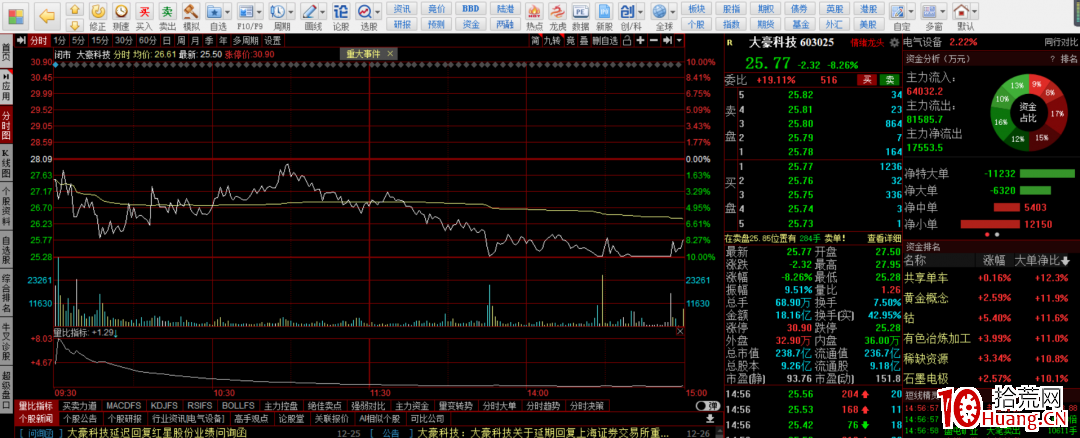Open settings gear beside 情绪龙头

point(895,43)
